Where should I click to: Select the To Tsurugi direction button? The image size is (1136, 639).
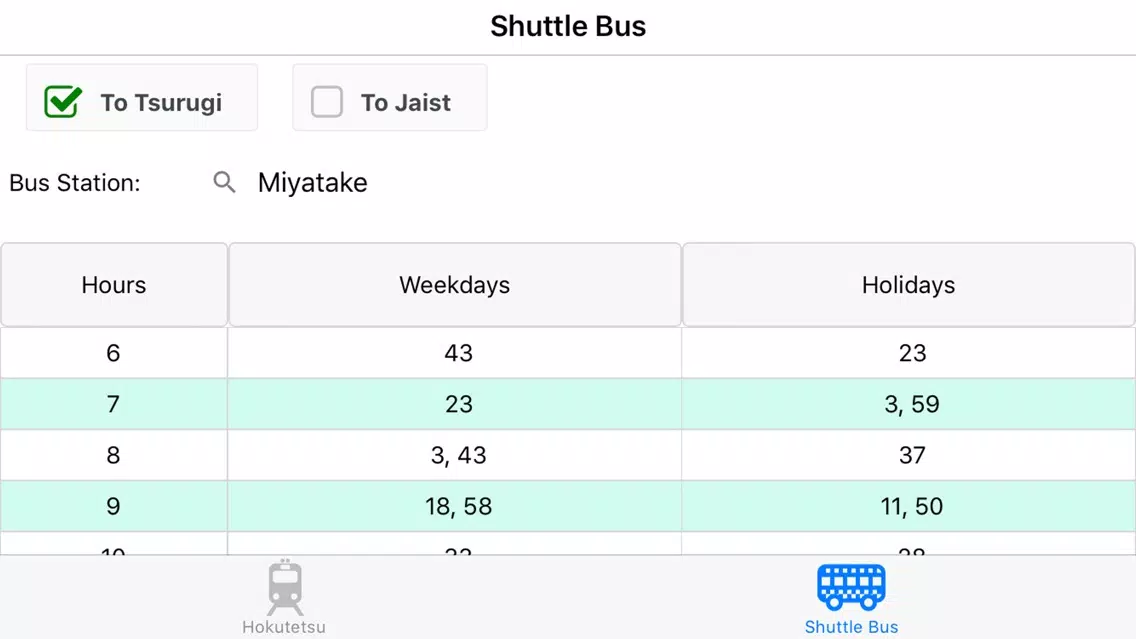click(142, 98)
